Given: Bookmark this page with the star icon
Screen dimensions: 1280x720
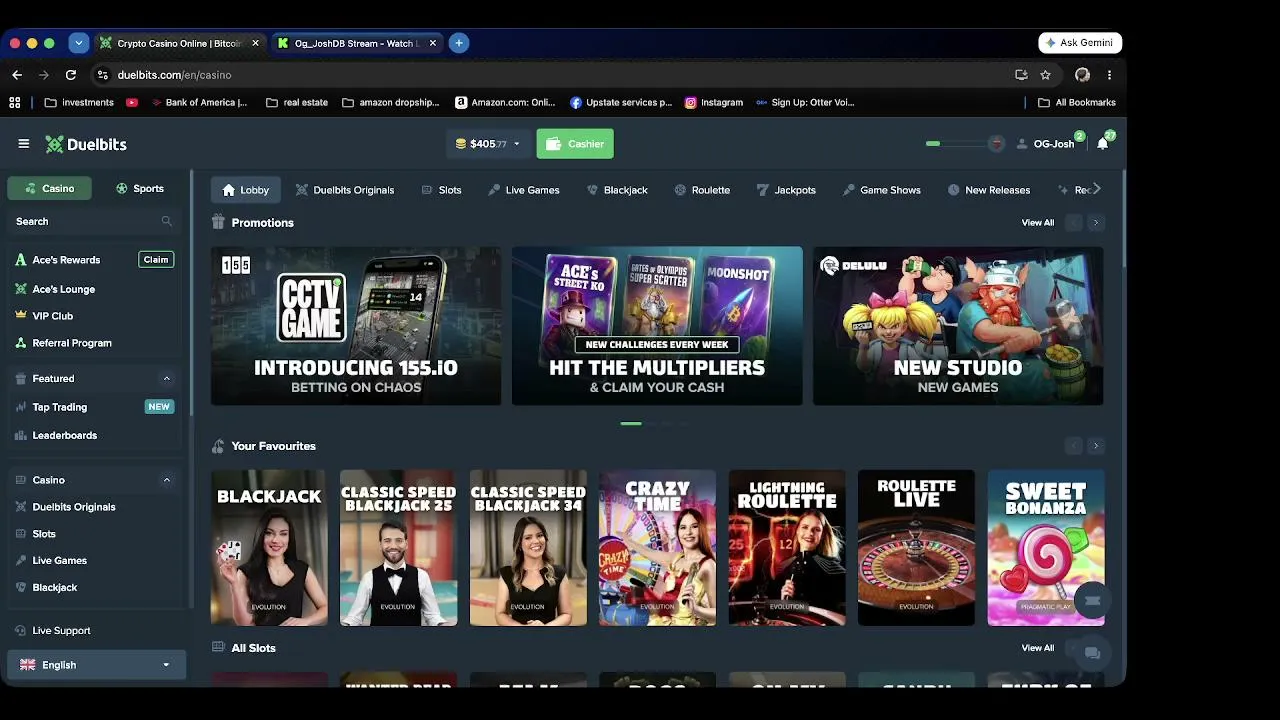Looking at the screenshot, I should click(x=1045, y=75).
